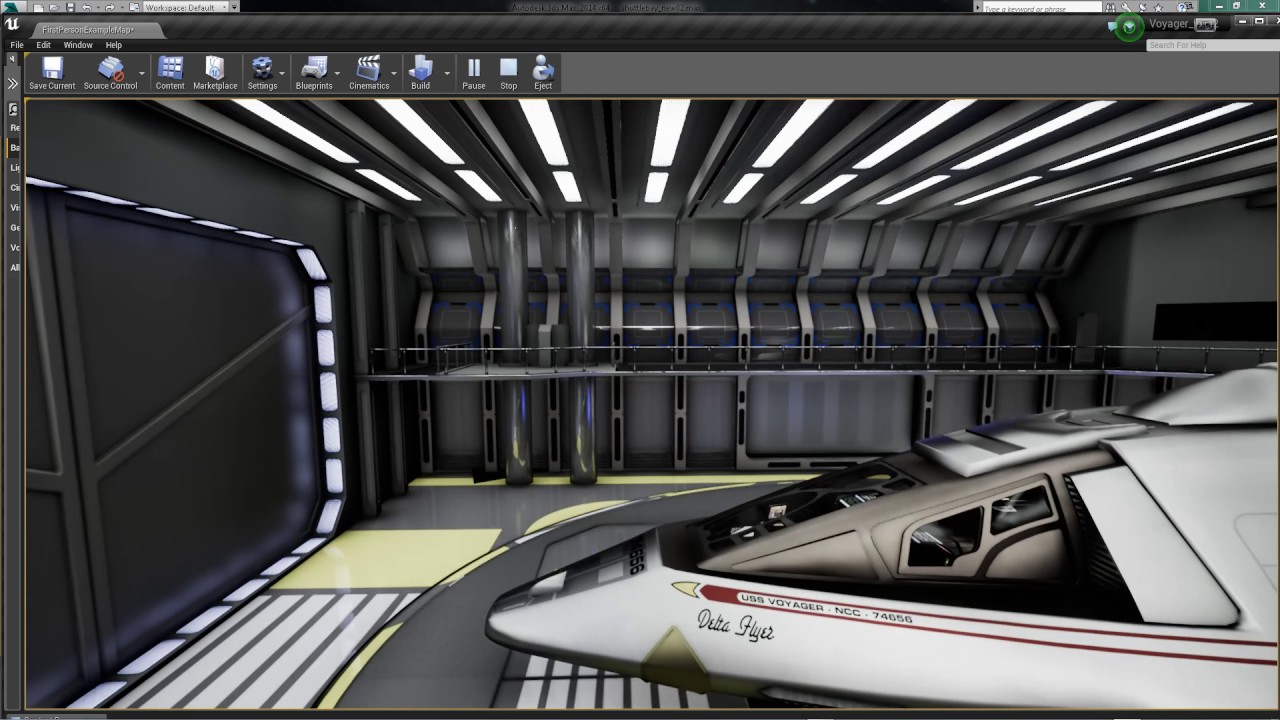Click the Modes panel search icon

[13, 108]
